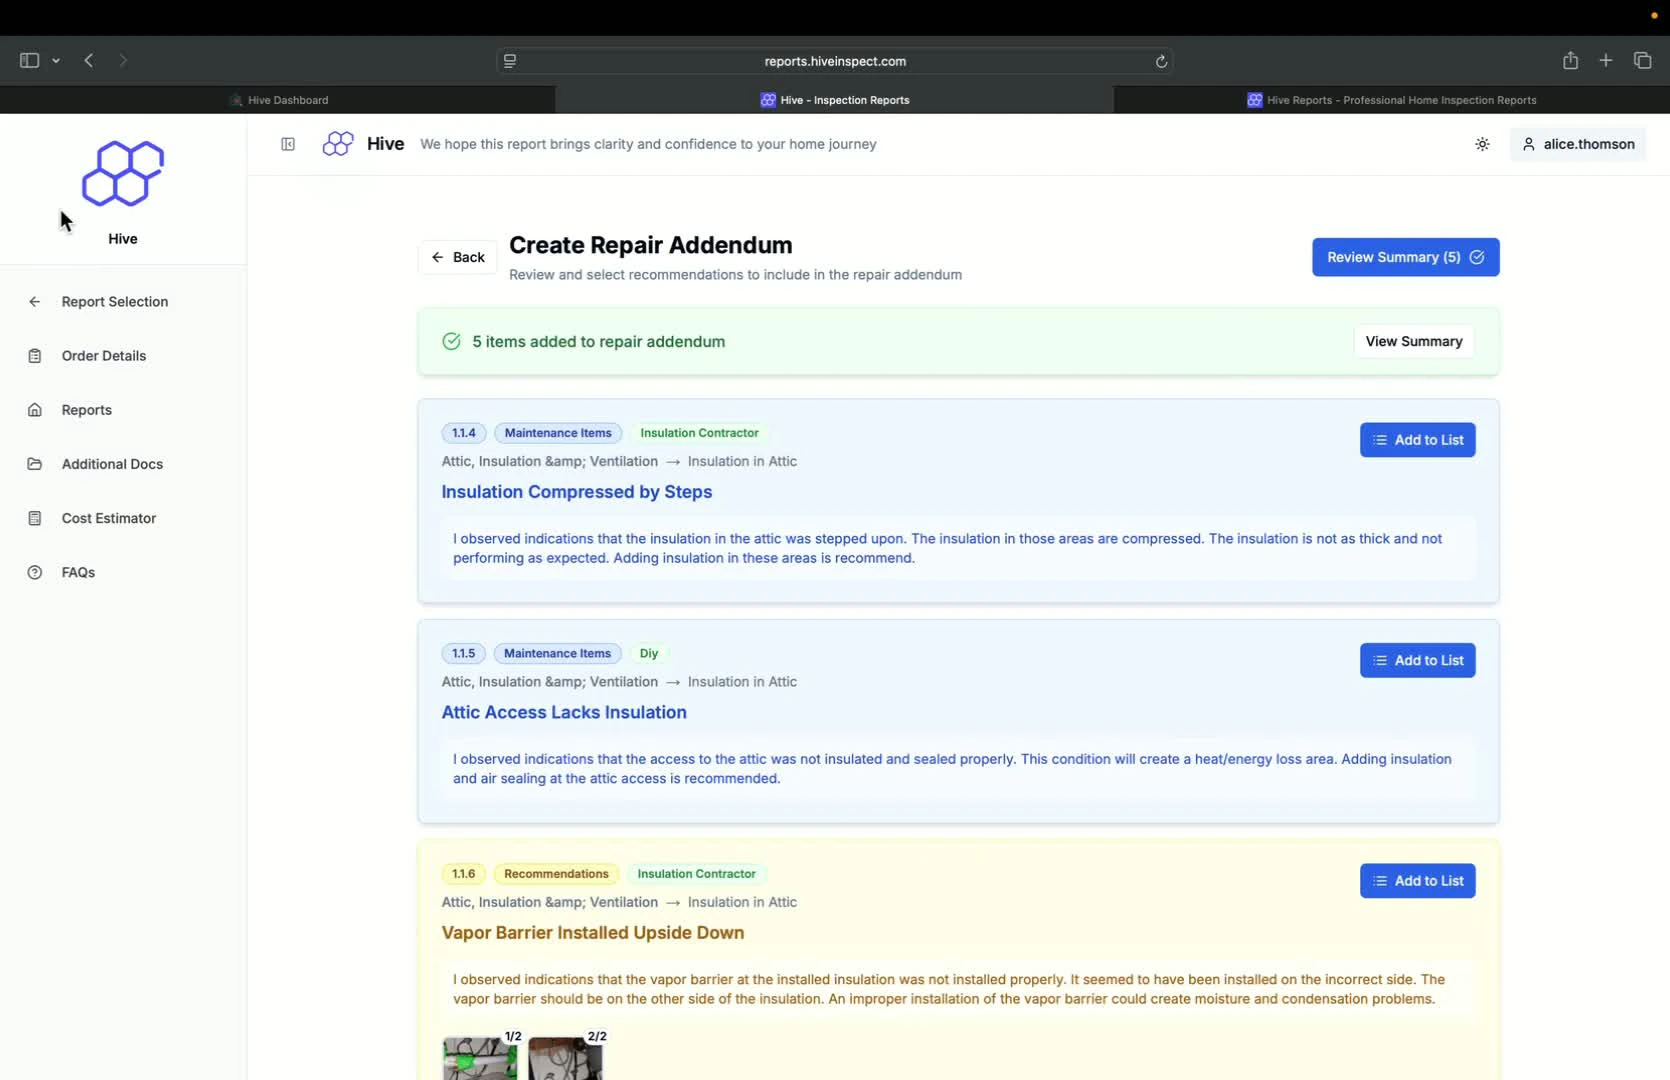Toggle the Safari sidebar icon
Screen dimensions: 1670x1080
[29, 60]
